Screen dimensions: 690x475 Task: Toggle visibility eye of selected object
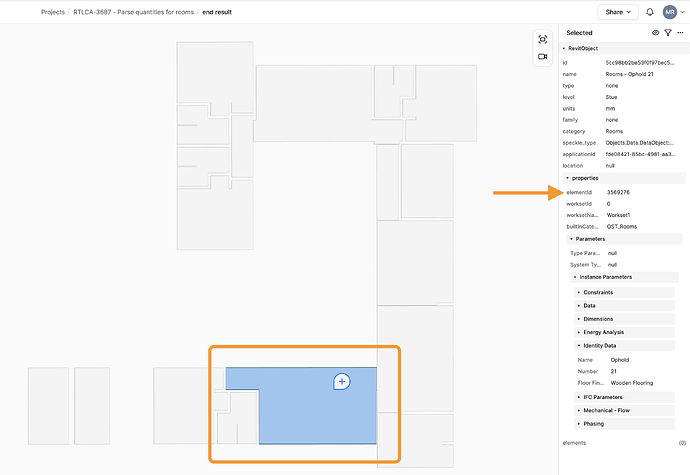point(655,33)
